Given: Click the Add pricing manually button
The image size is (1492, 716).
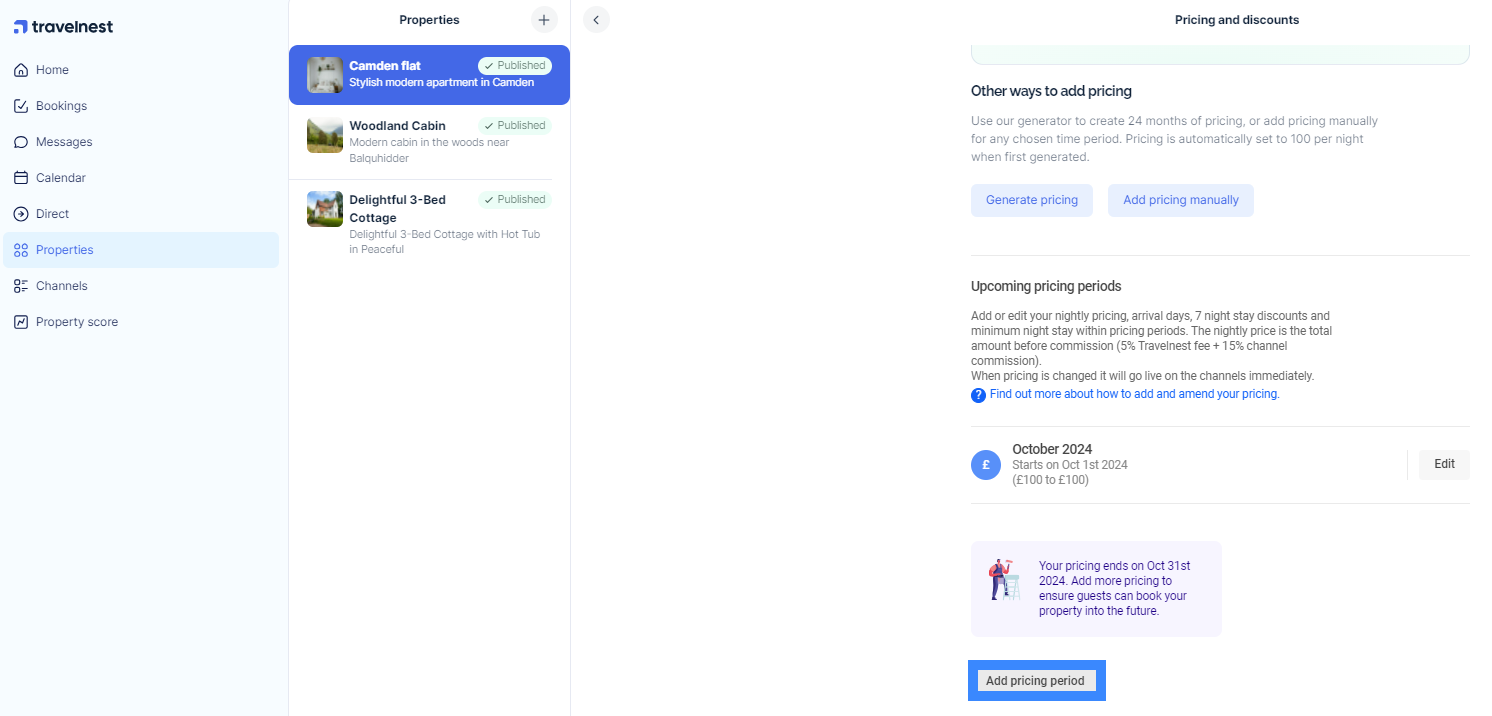Looking at the screenshot, I should [1180, 200].
